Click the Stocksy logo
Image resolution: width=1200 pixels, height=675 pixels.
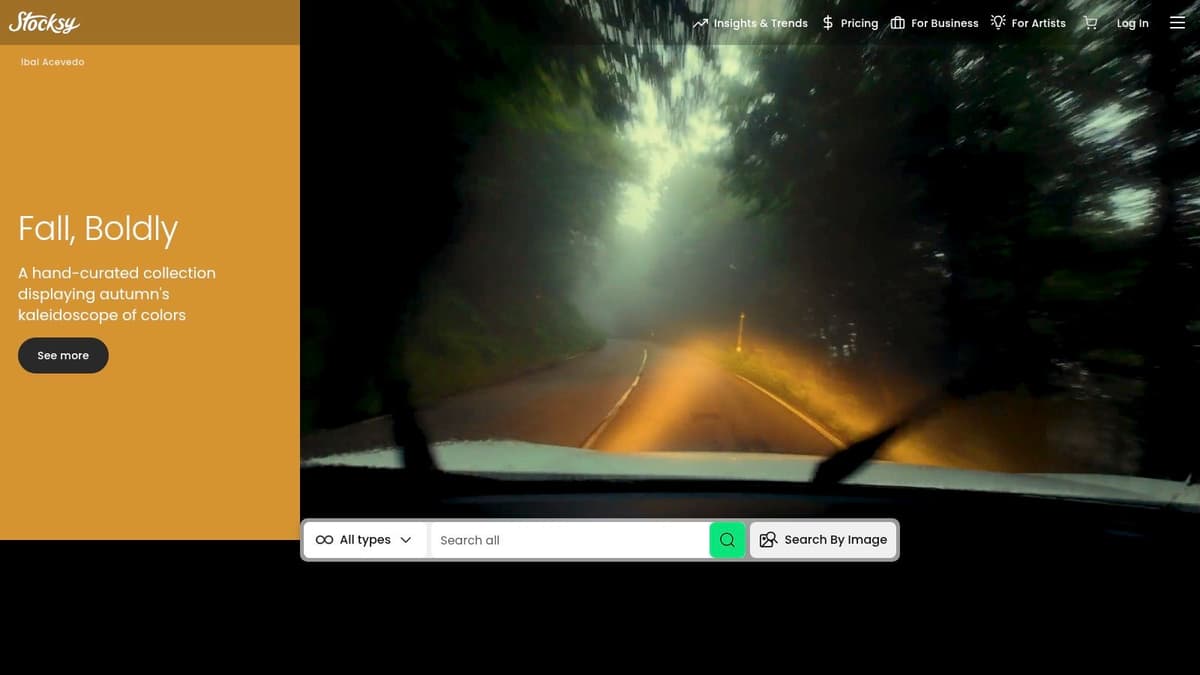tap(44, 23)
